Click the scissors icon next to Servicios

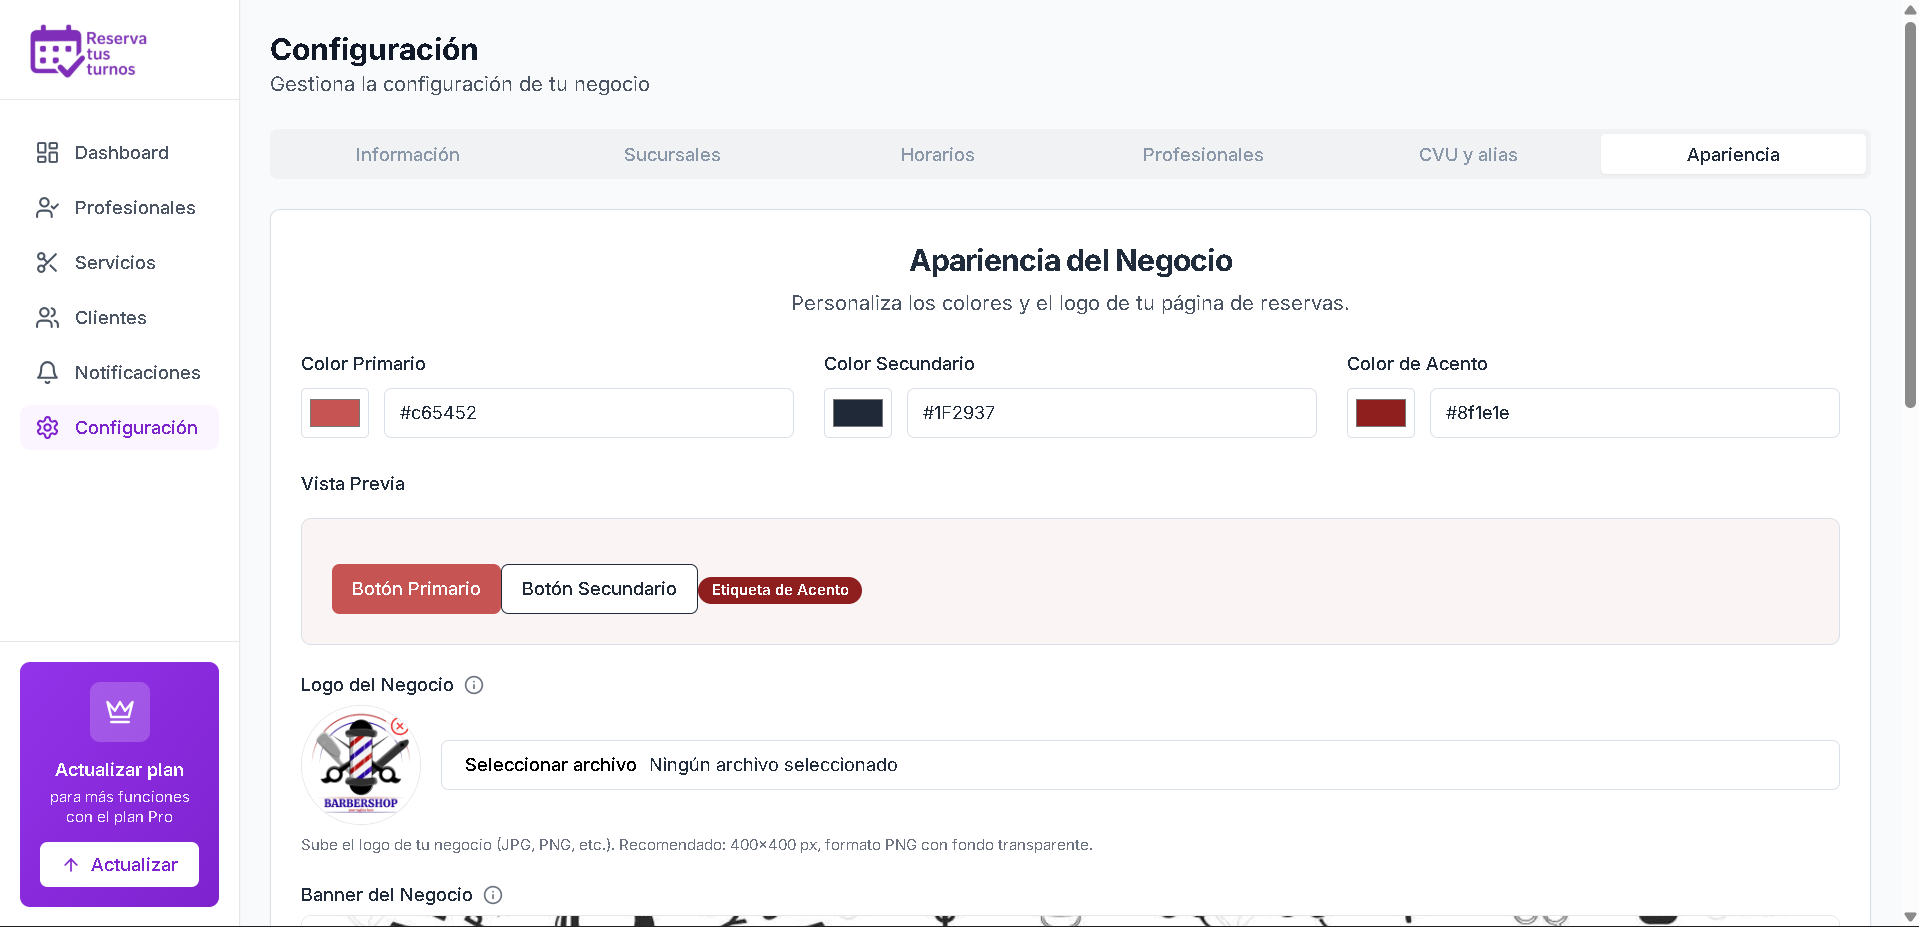tap(47, 262)
